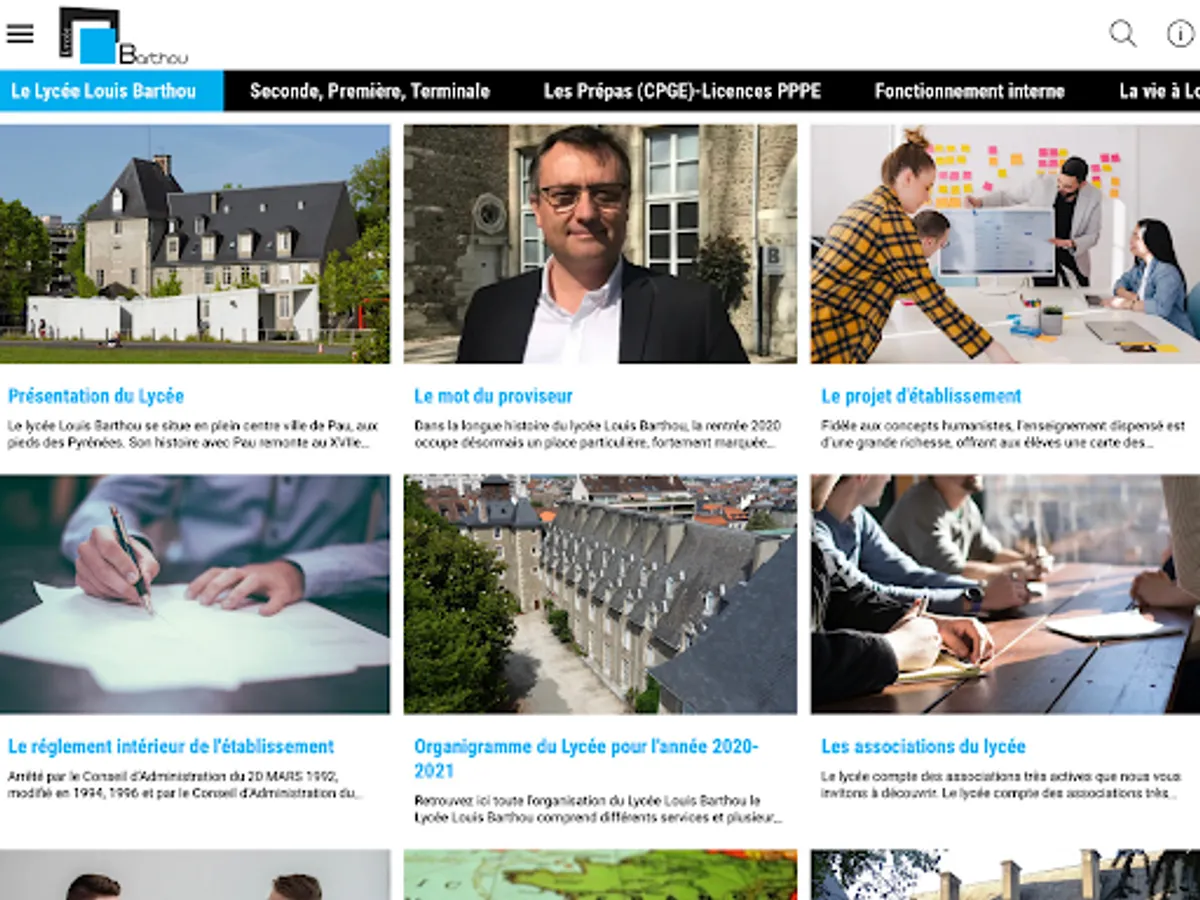Tap the Lycée Barthou logo
1200x900 pixels.
click(x=122, y=36)
